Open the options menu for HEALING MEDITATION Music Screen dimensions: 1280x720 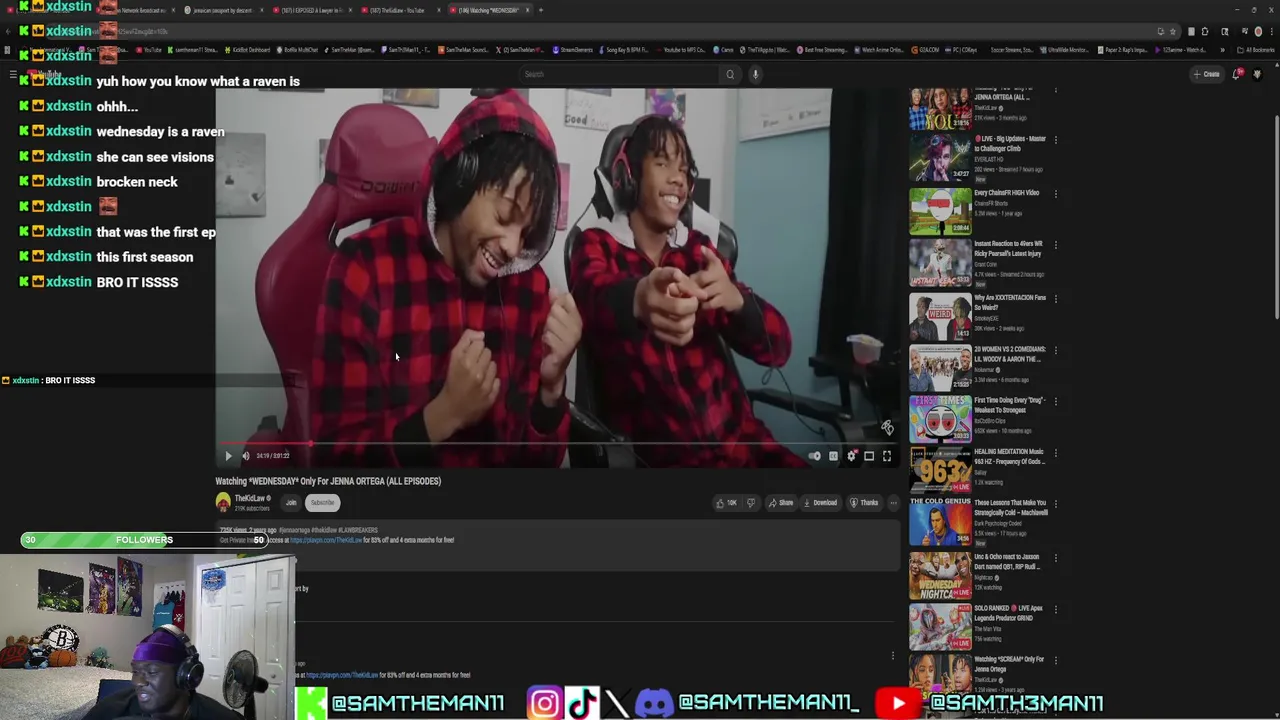click(x=1055, y=453)
